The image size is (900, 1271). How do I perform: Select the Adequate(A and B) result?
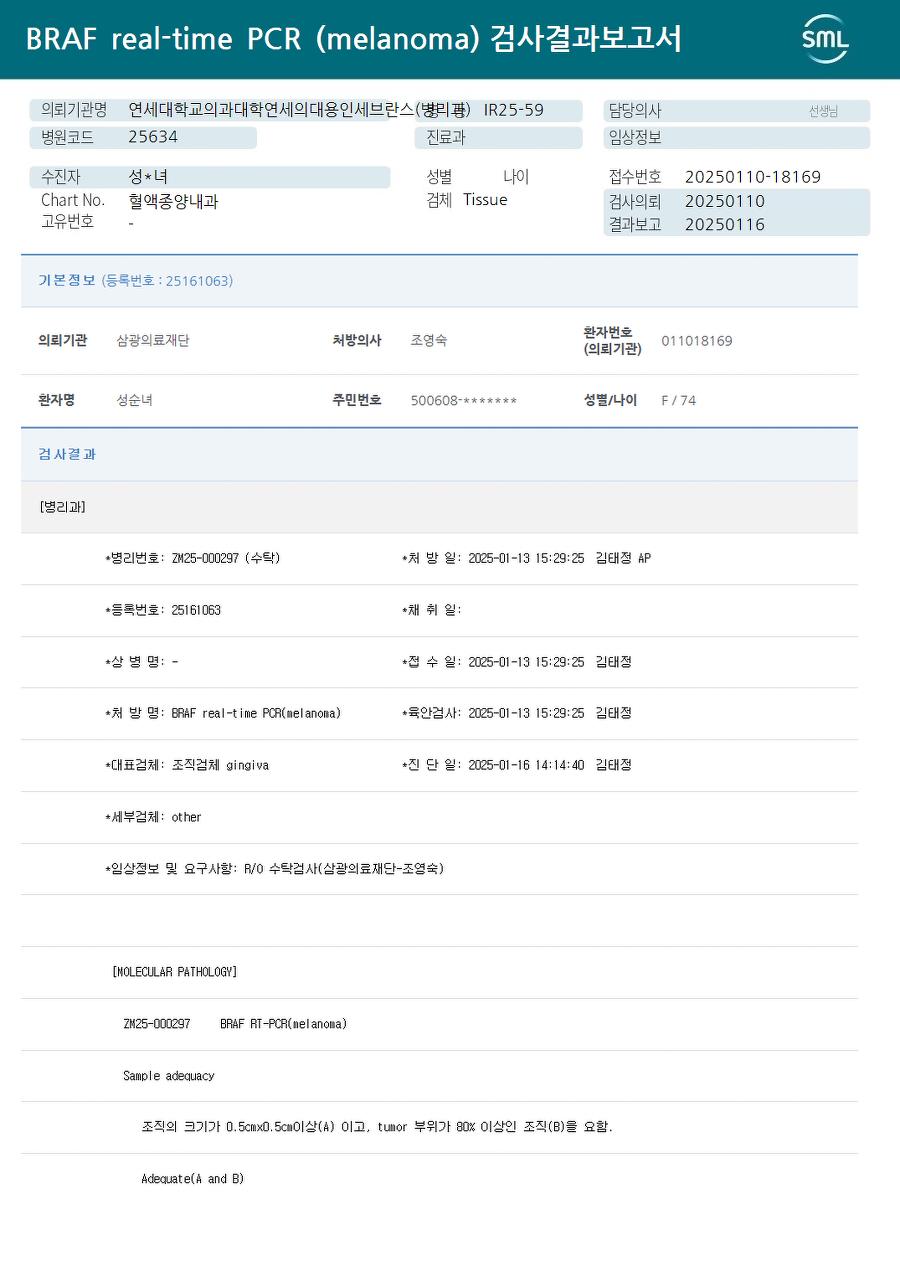tap(193, 1180)
